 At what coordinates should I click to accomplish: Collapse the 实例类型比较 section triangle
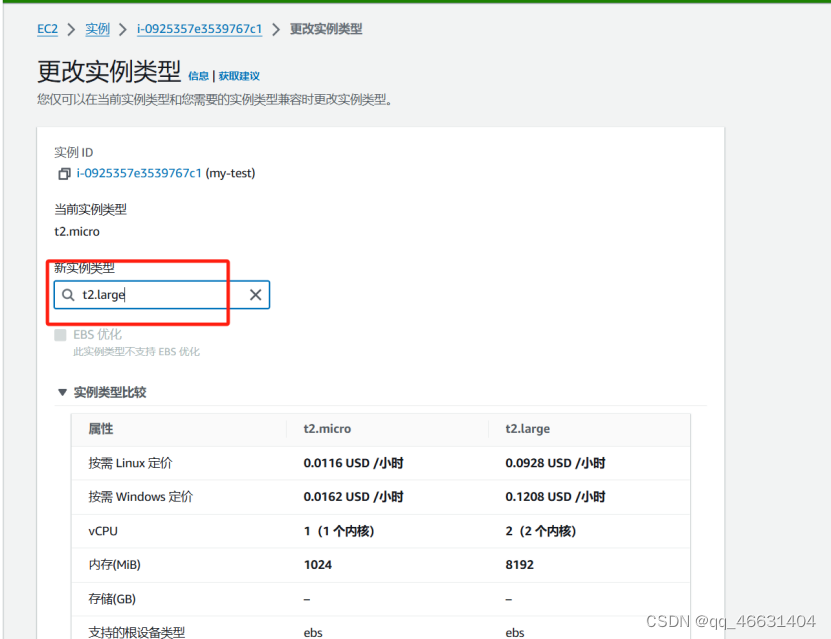pyautogui.click(x=62, y=393)
